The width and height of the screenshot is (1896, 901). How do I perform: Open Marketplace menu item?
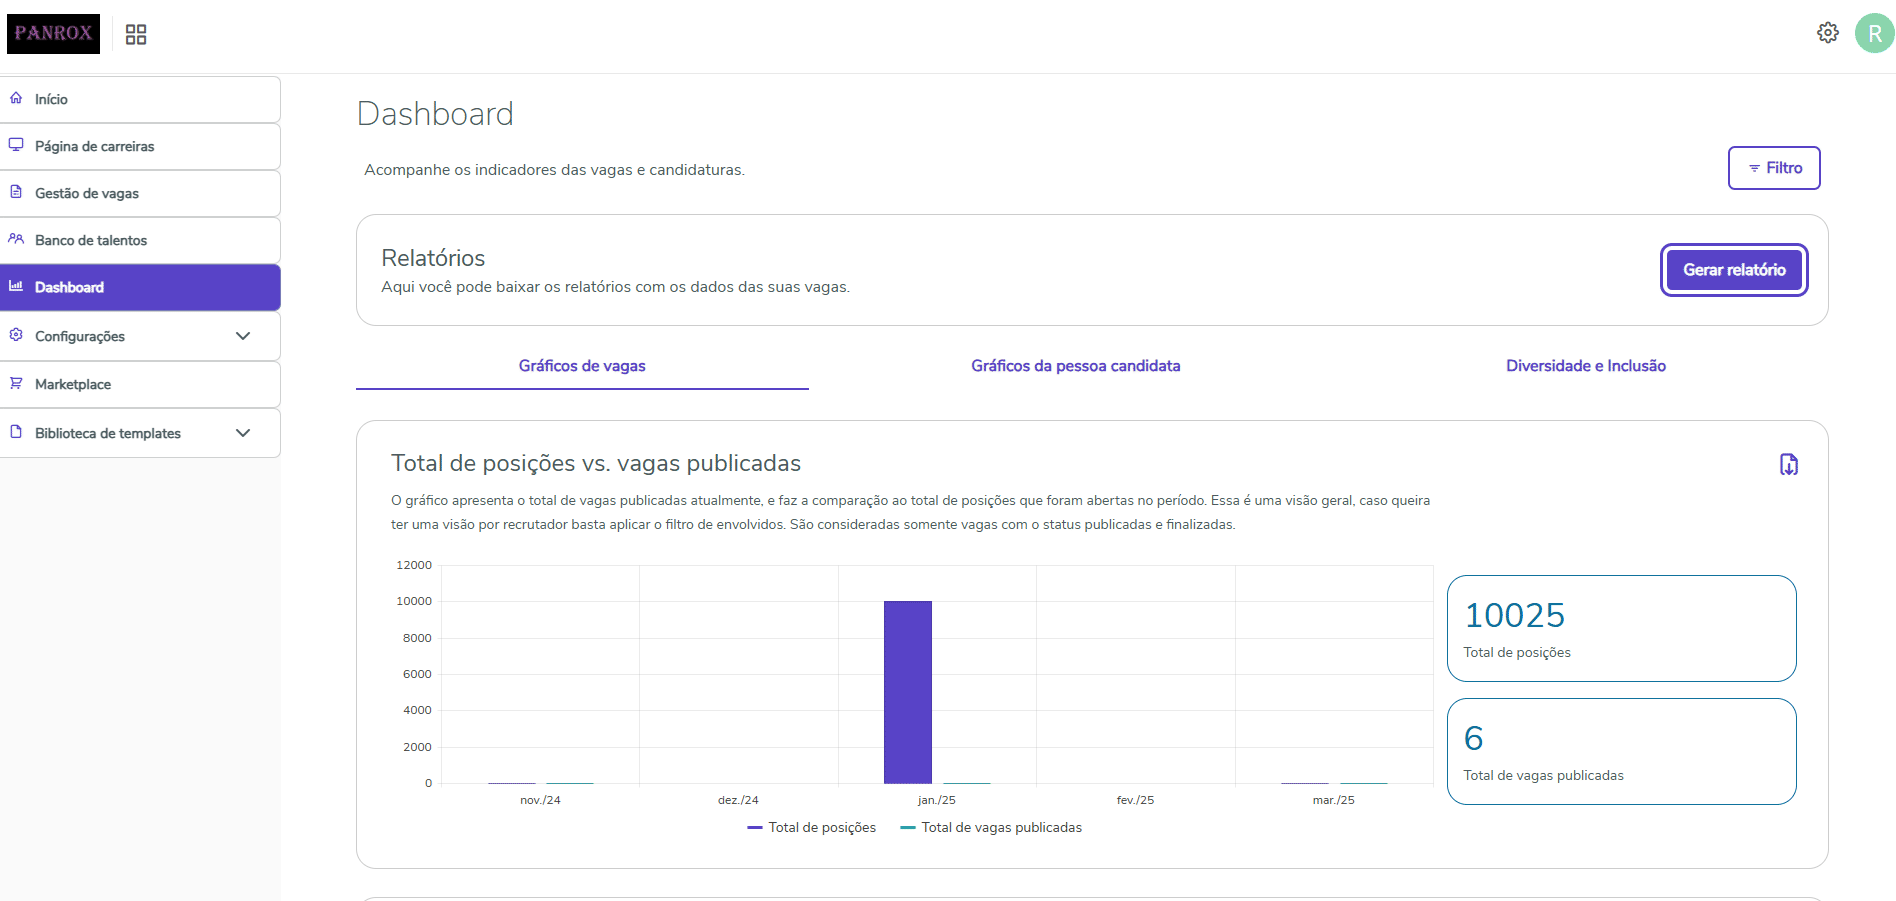(x=140, y=384)
